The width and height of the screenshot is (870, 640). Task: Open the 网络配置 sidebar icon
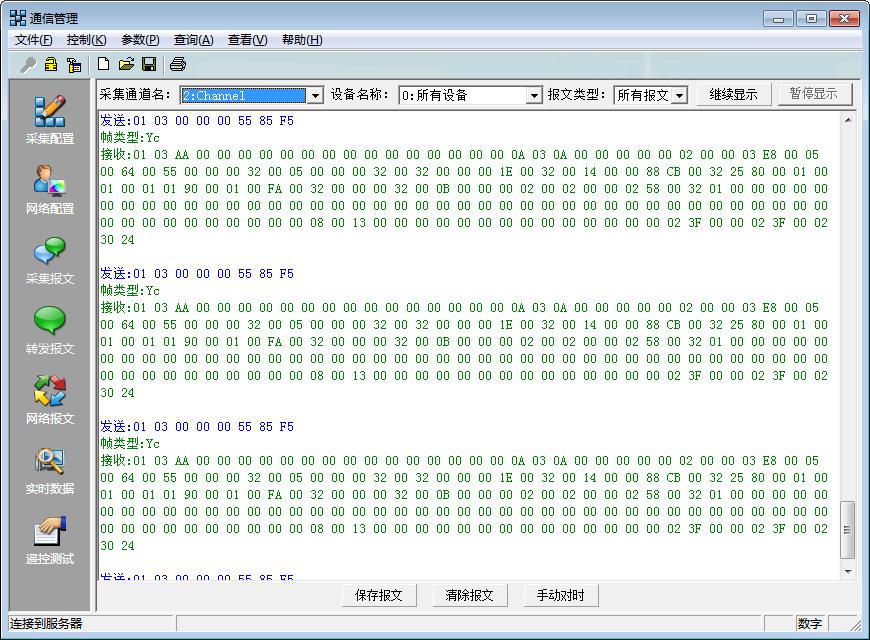point(50,181)
